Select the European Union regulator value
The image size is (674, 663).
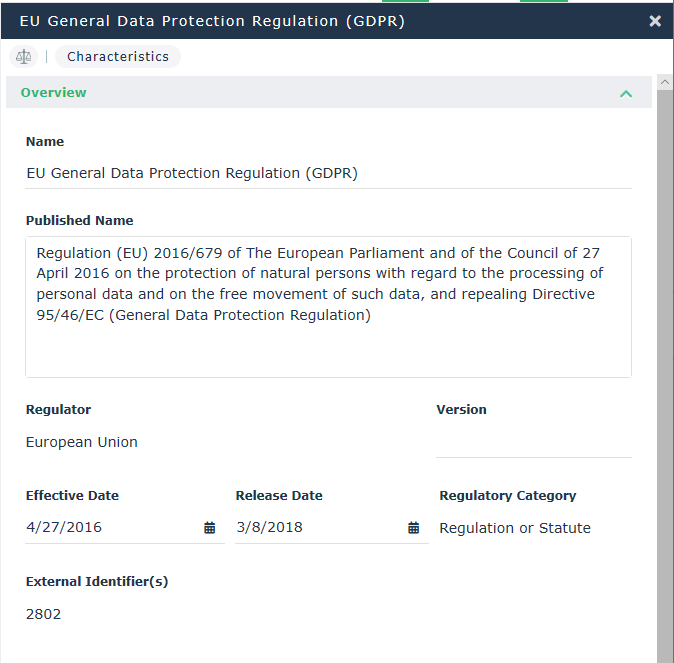(82, 442)
